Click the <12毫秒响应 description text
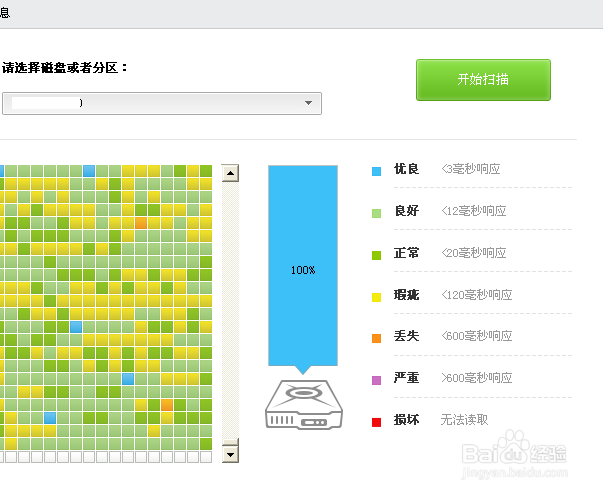Viewport: 603px width, 494px height. [474, 211]
